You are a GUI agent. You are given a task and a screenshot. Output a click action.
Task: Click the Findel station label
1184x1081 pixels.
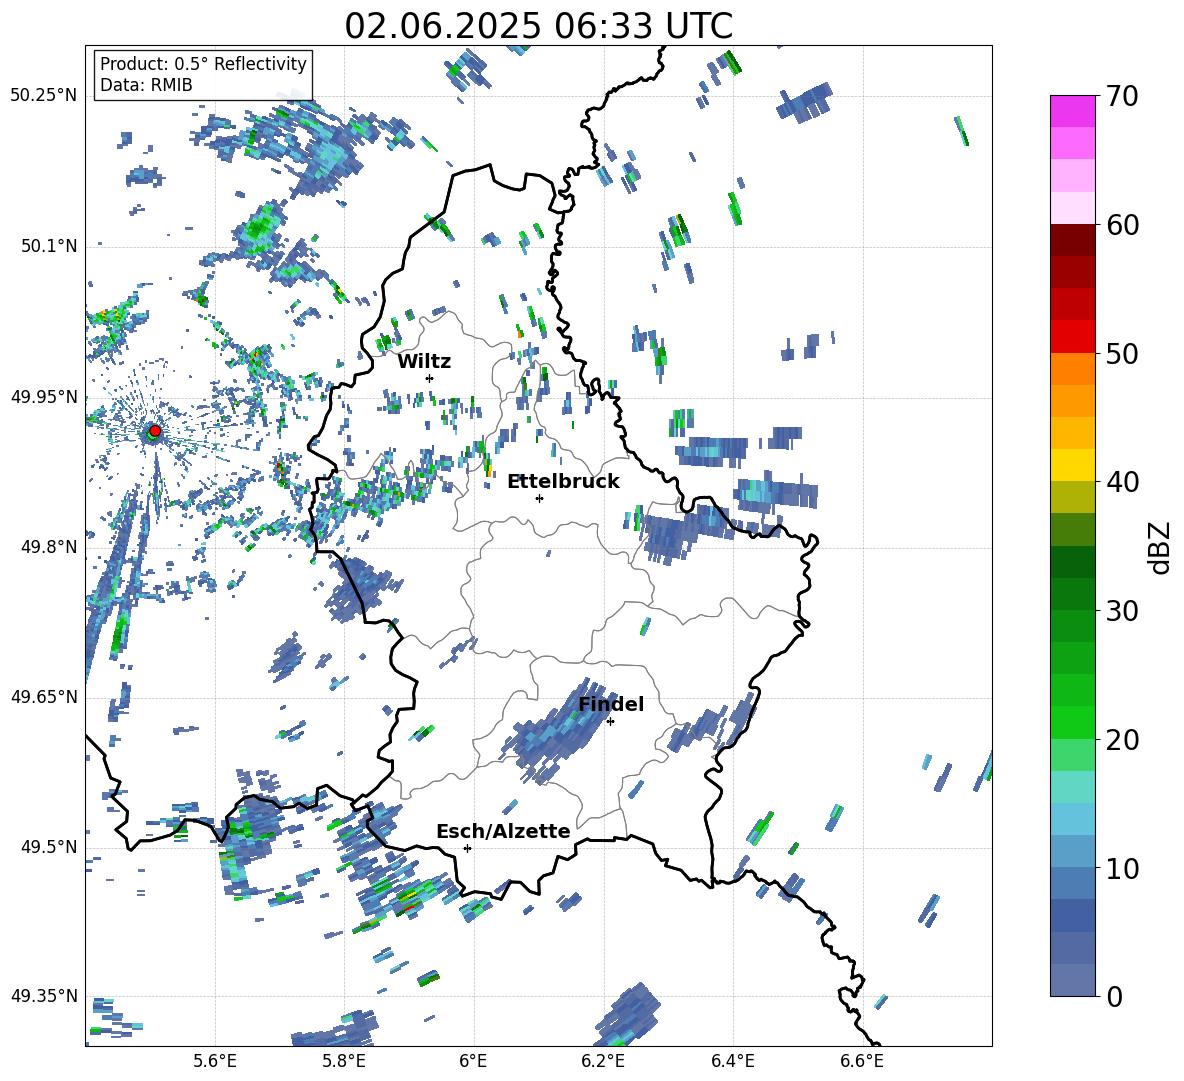[x=611, y=704]
